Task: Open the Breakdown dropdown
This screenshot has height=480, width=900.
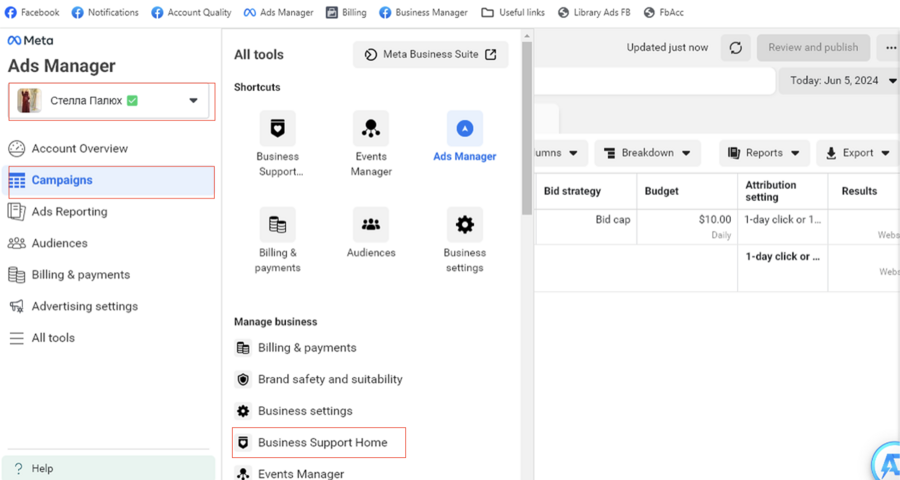Action: 647,153
